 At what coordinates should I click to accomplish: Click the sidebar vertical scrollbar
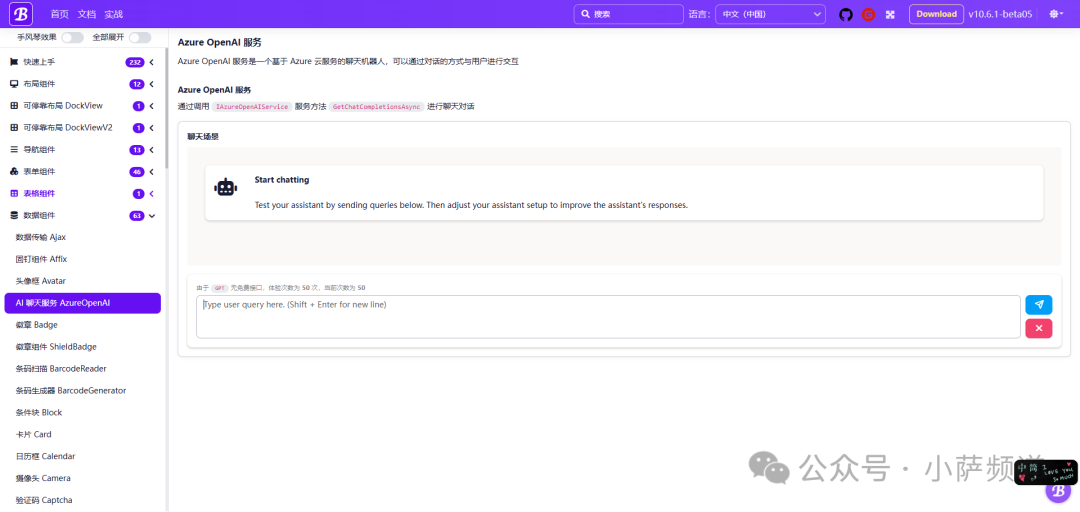pos(166,108)
